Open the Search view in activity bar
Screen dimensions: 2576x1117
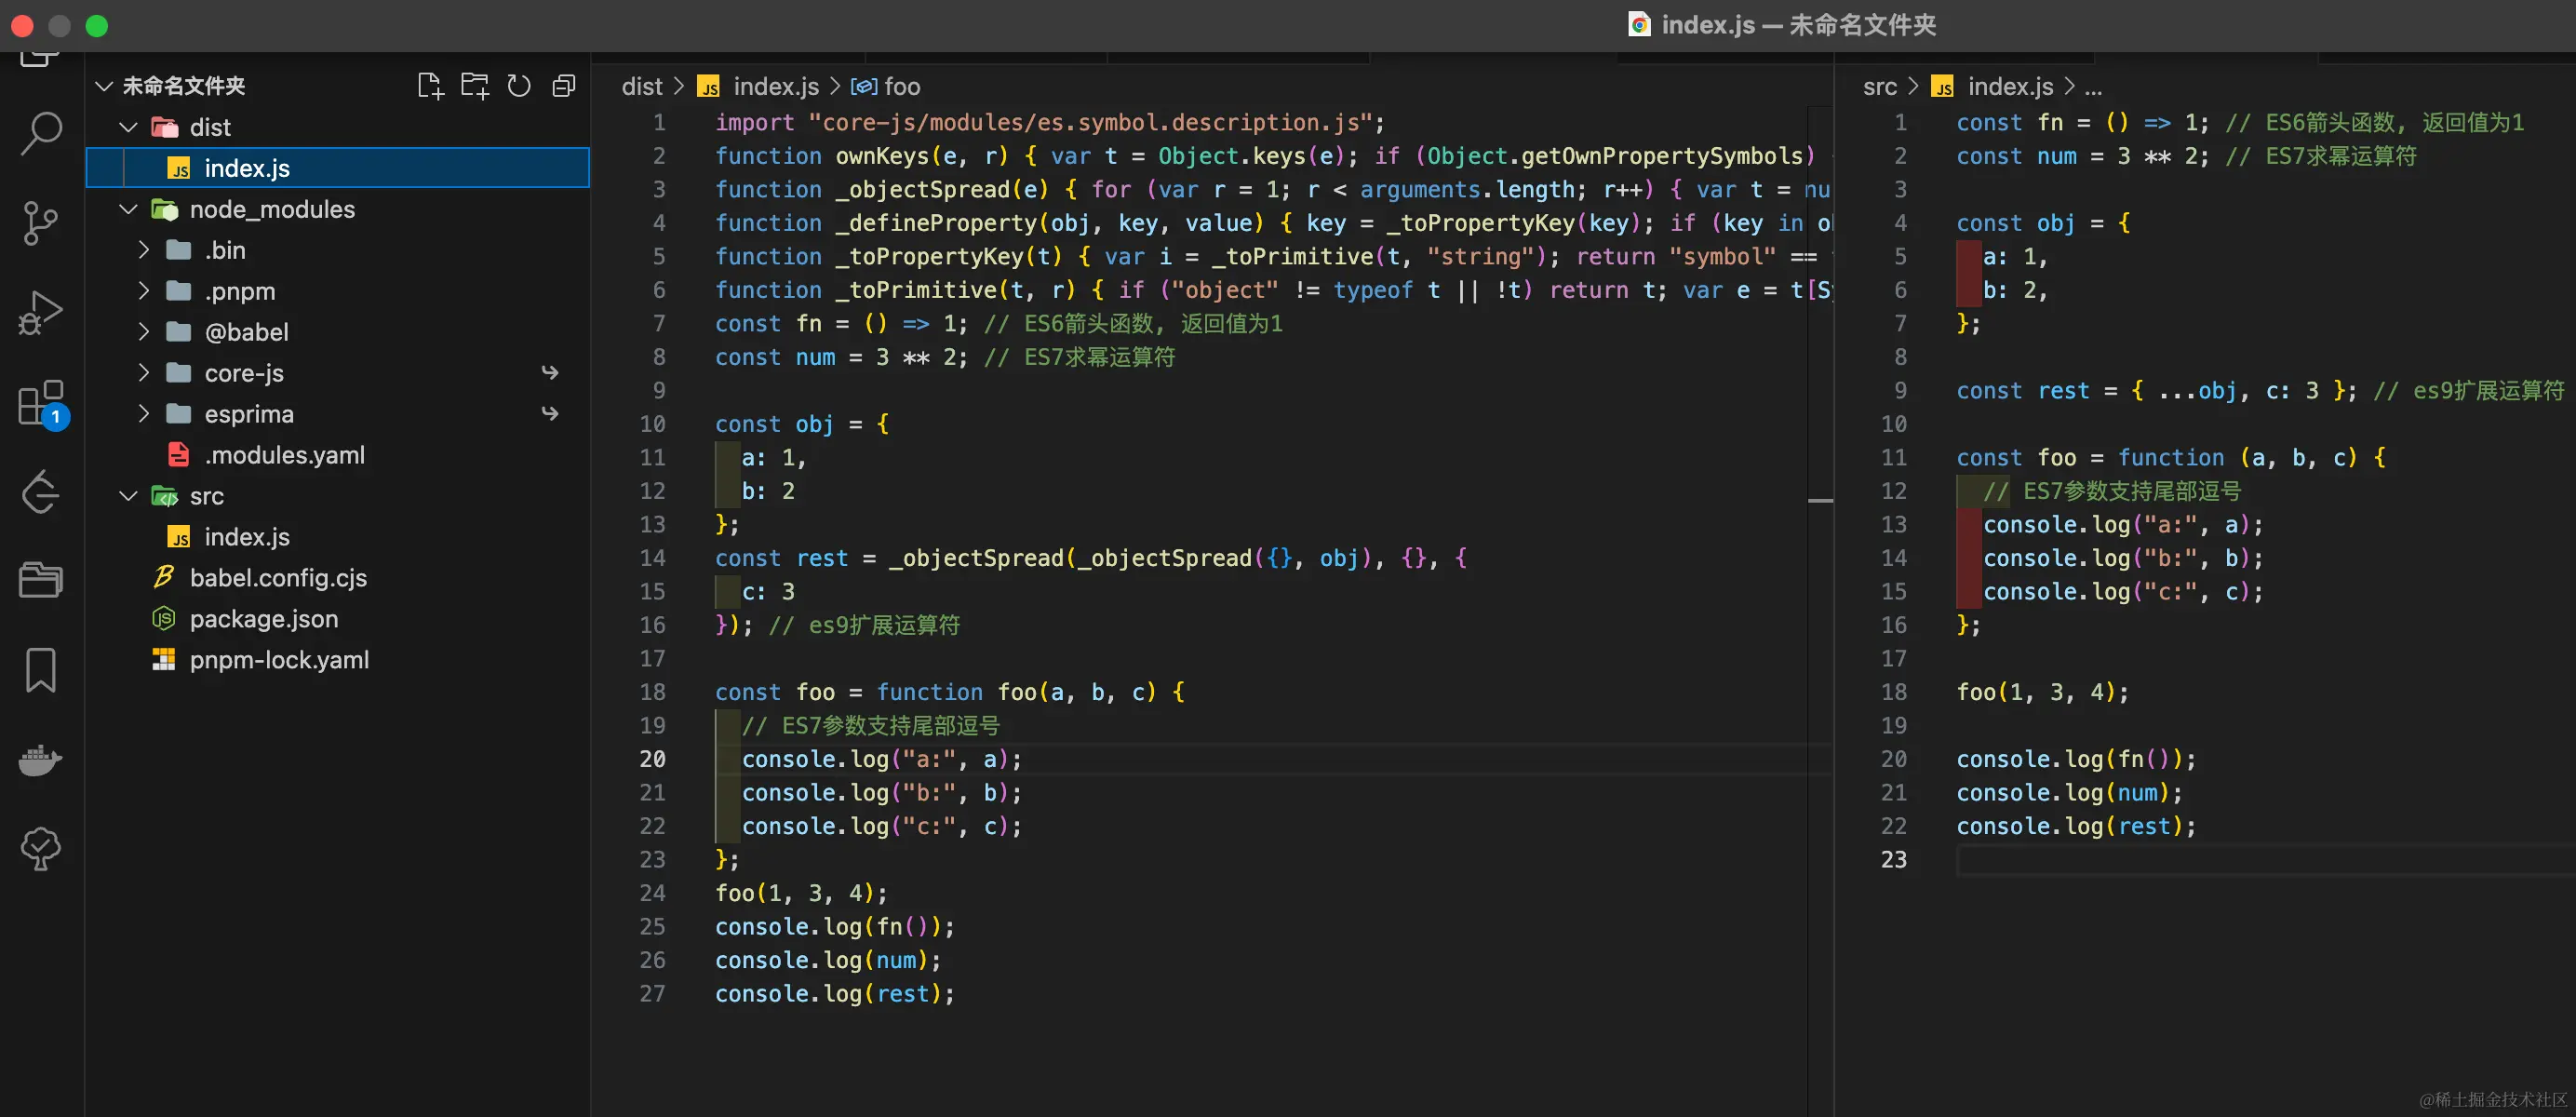pos(41,132)
